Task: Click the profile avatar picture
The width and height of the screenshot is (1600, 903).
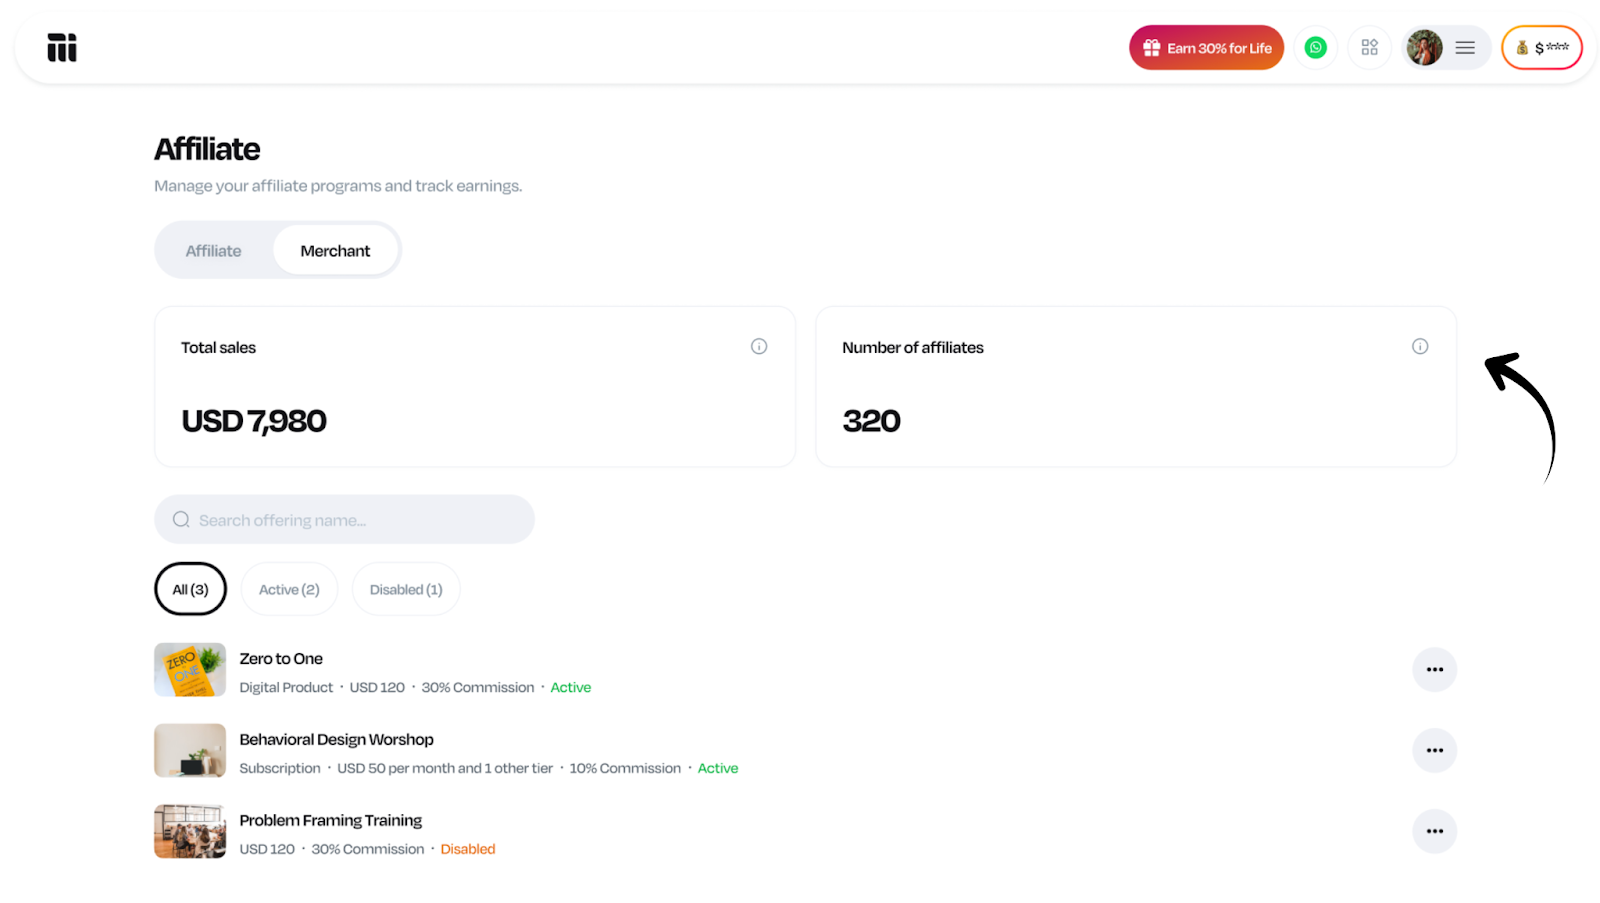Action: pos(1424,48)
